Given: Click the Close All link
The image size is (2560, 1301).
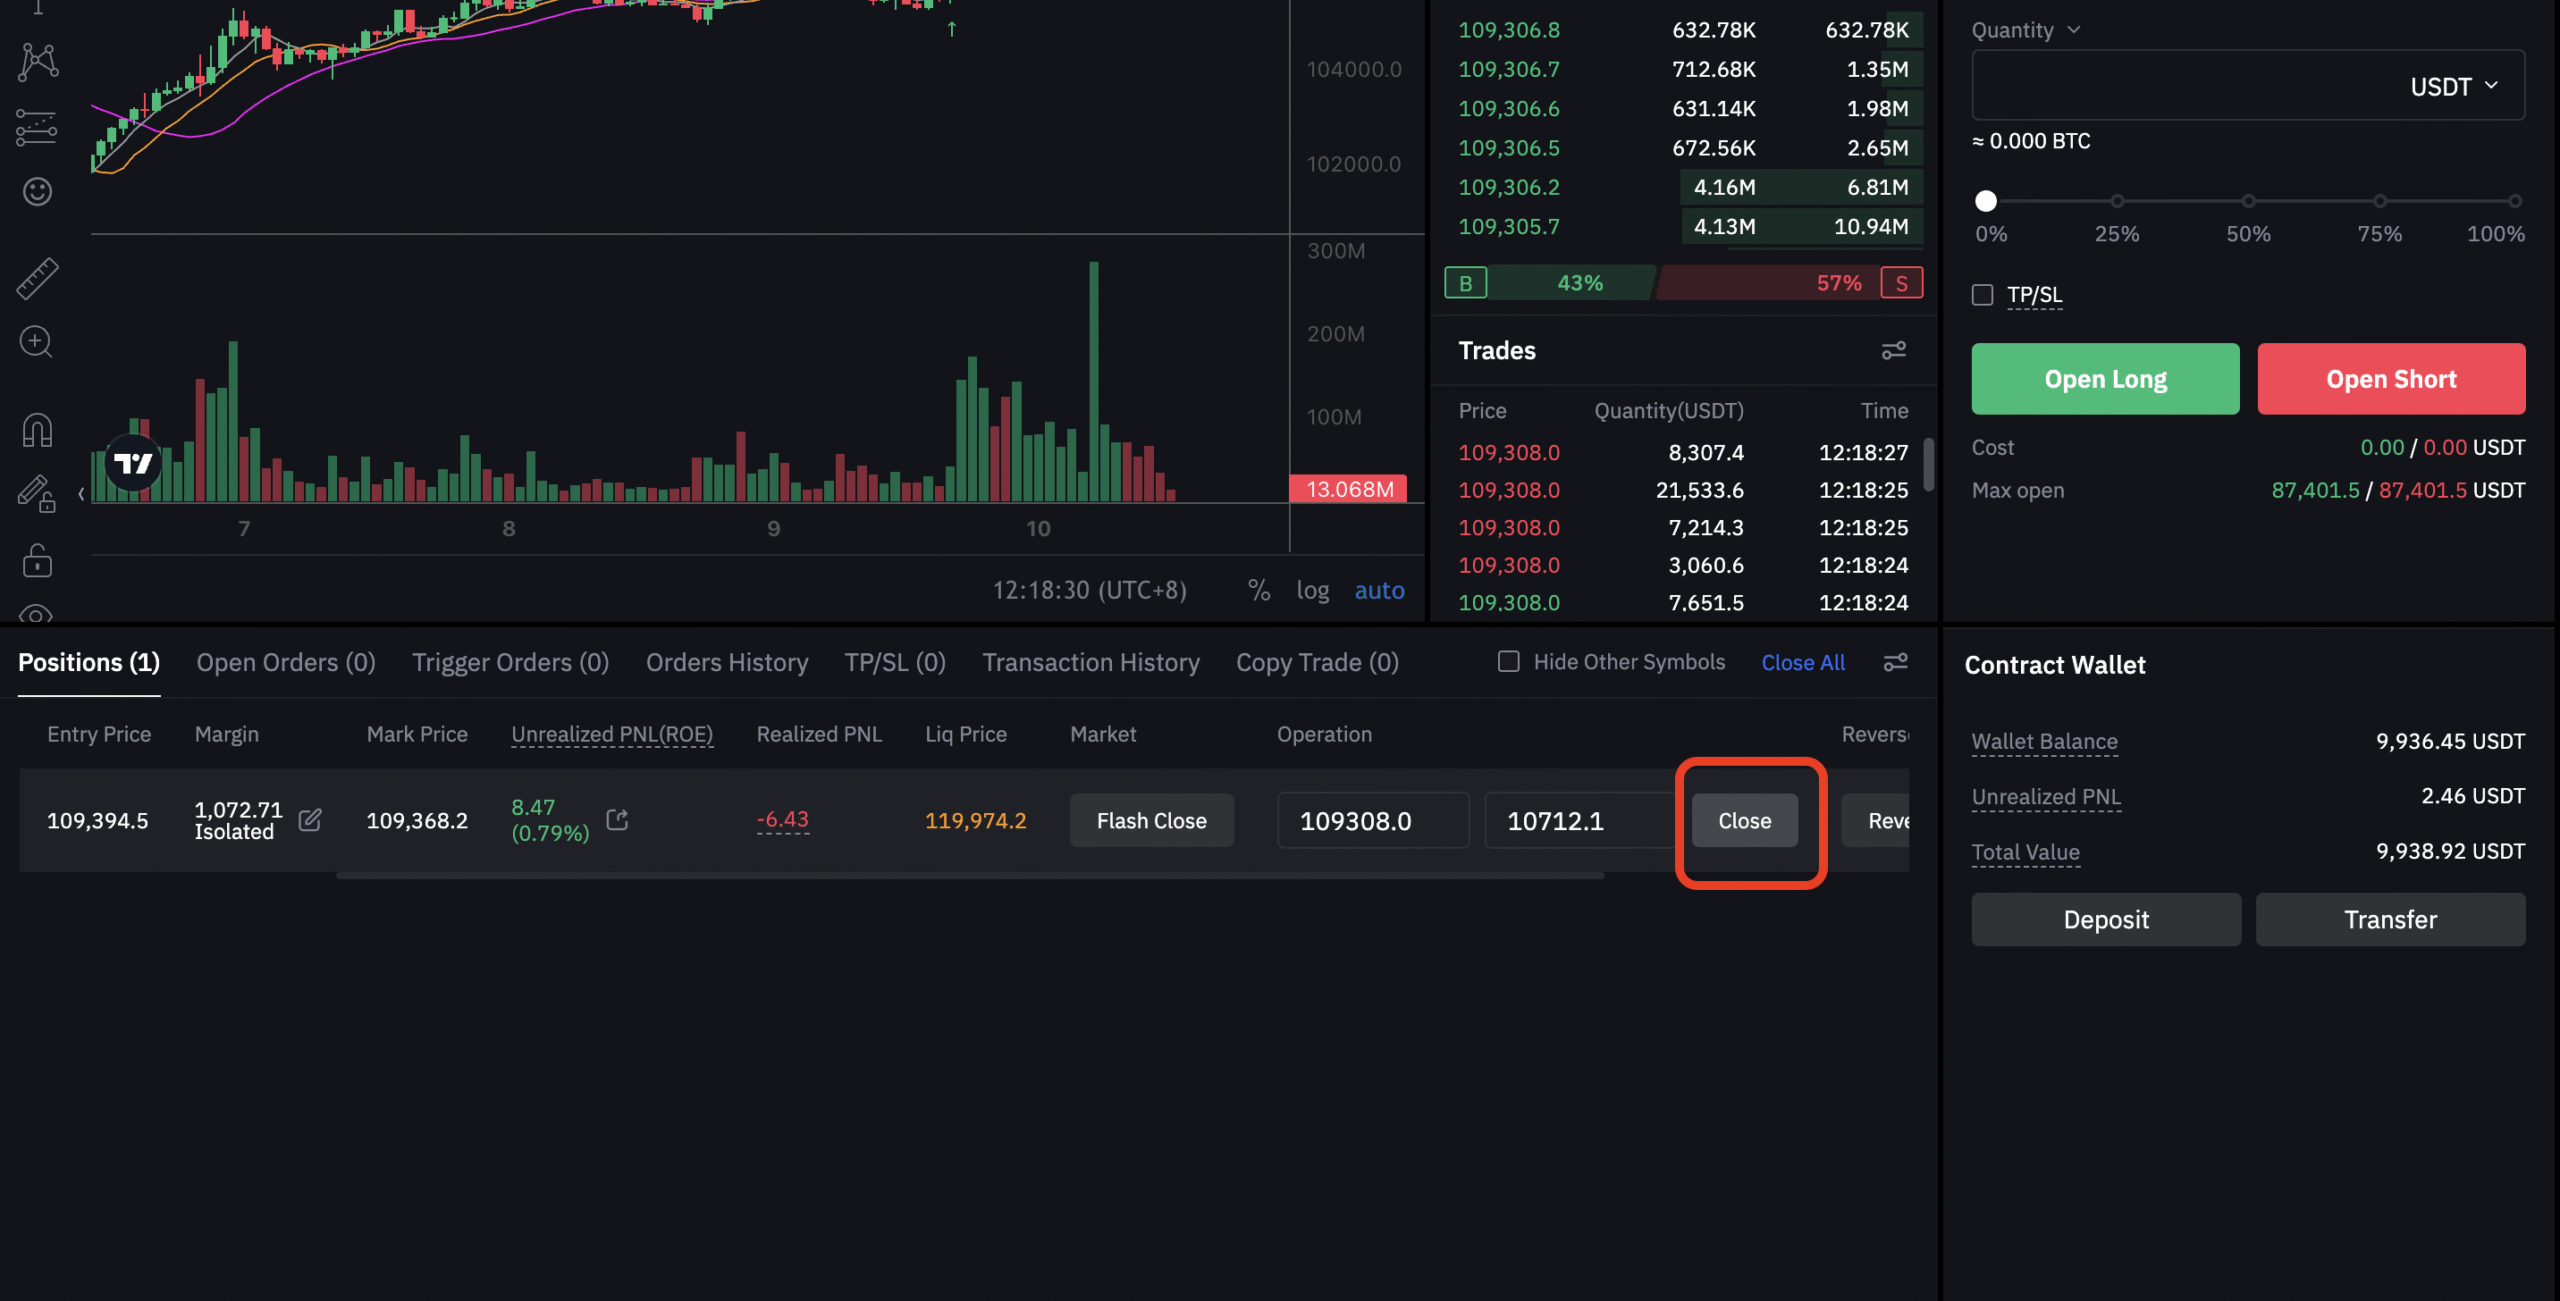Looking at the screenshot, I should 1803,662.
